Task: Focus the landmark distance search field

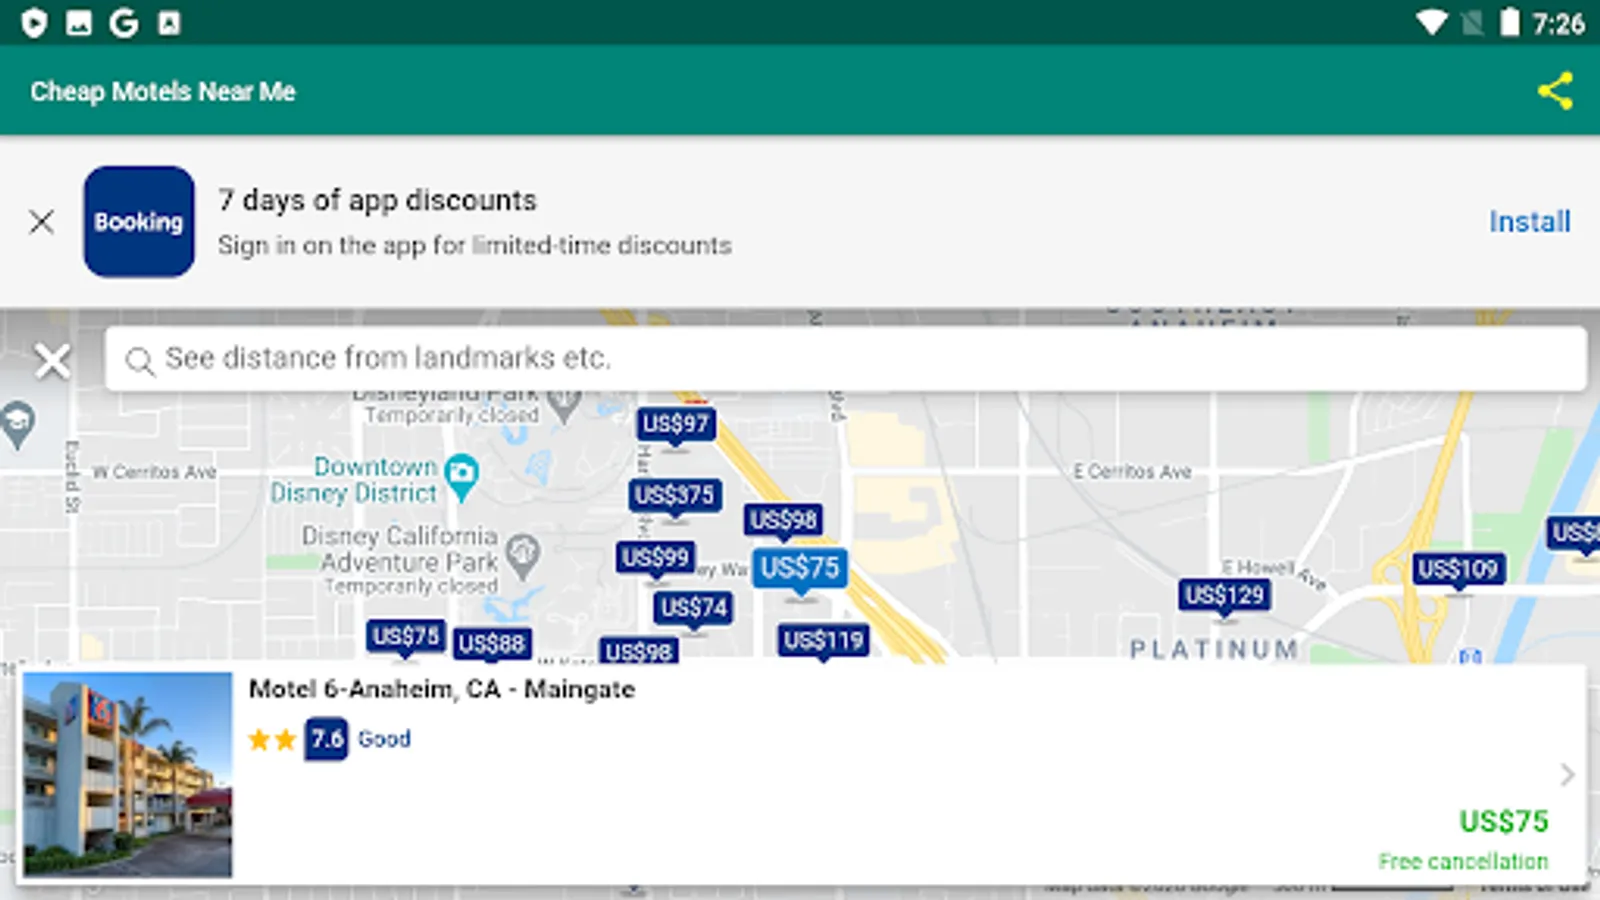Action: (846, 358)
